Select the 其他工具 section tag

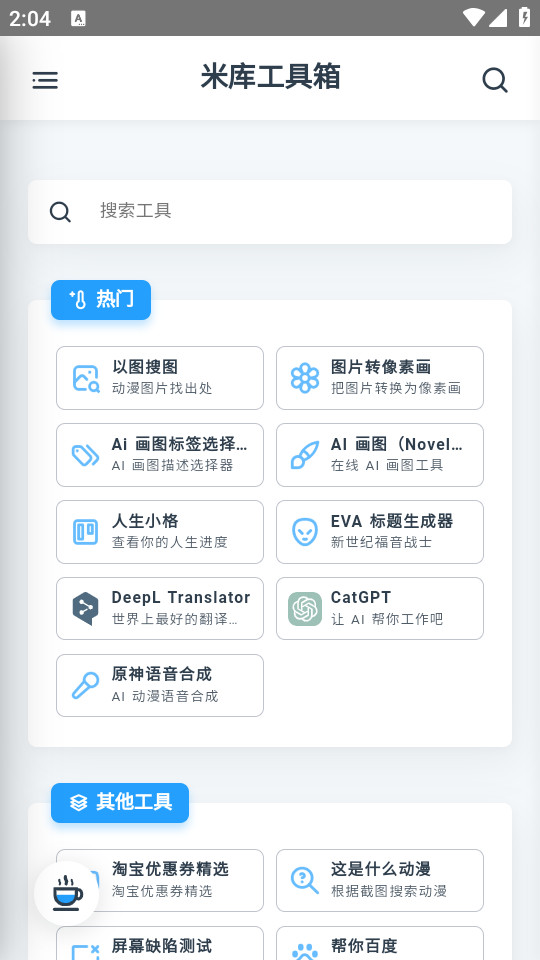[x=120, y=803]
